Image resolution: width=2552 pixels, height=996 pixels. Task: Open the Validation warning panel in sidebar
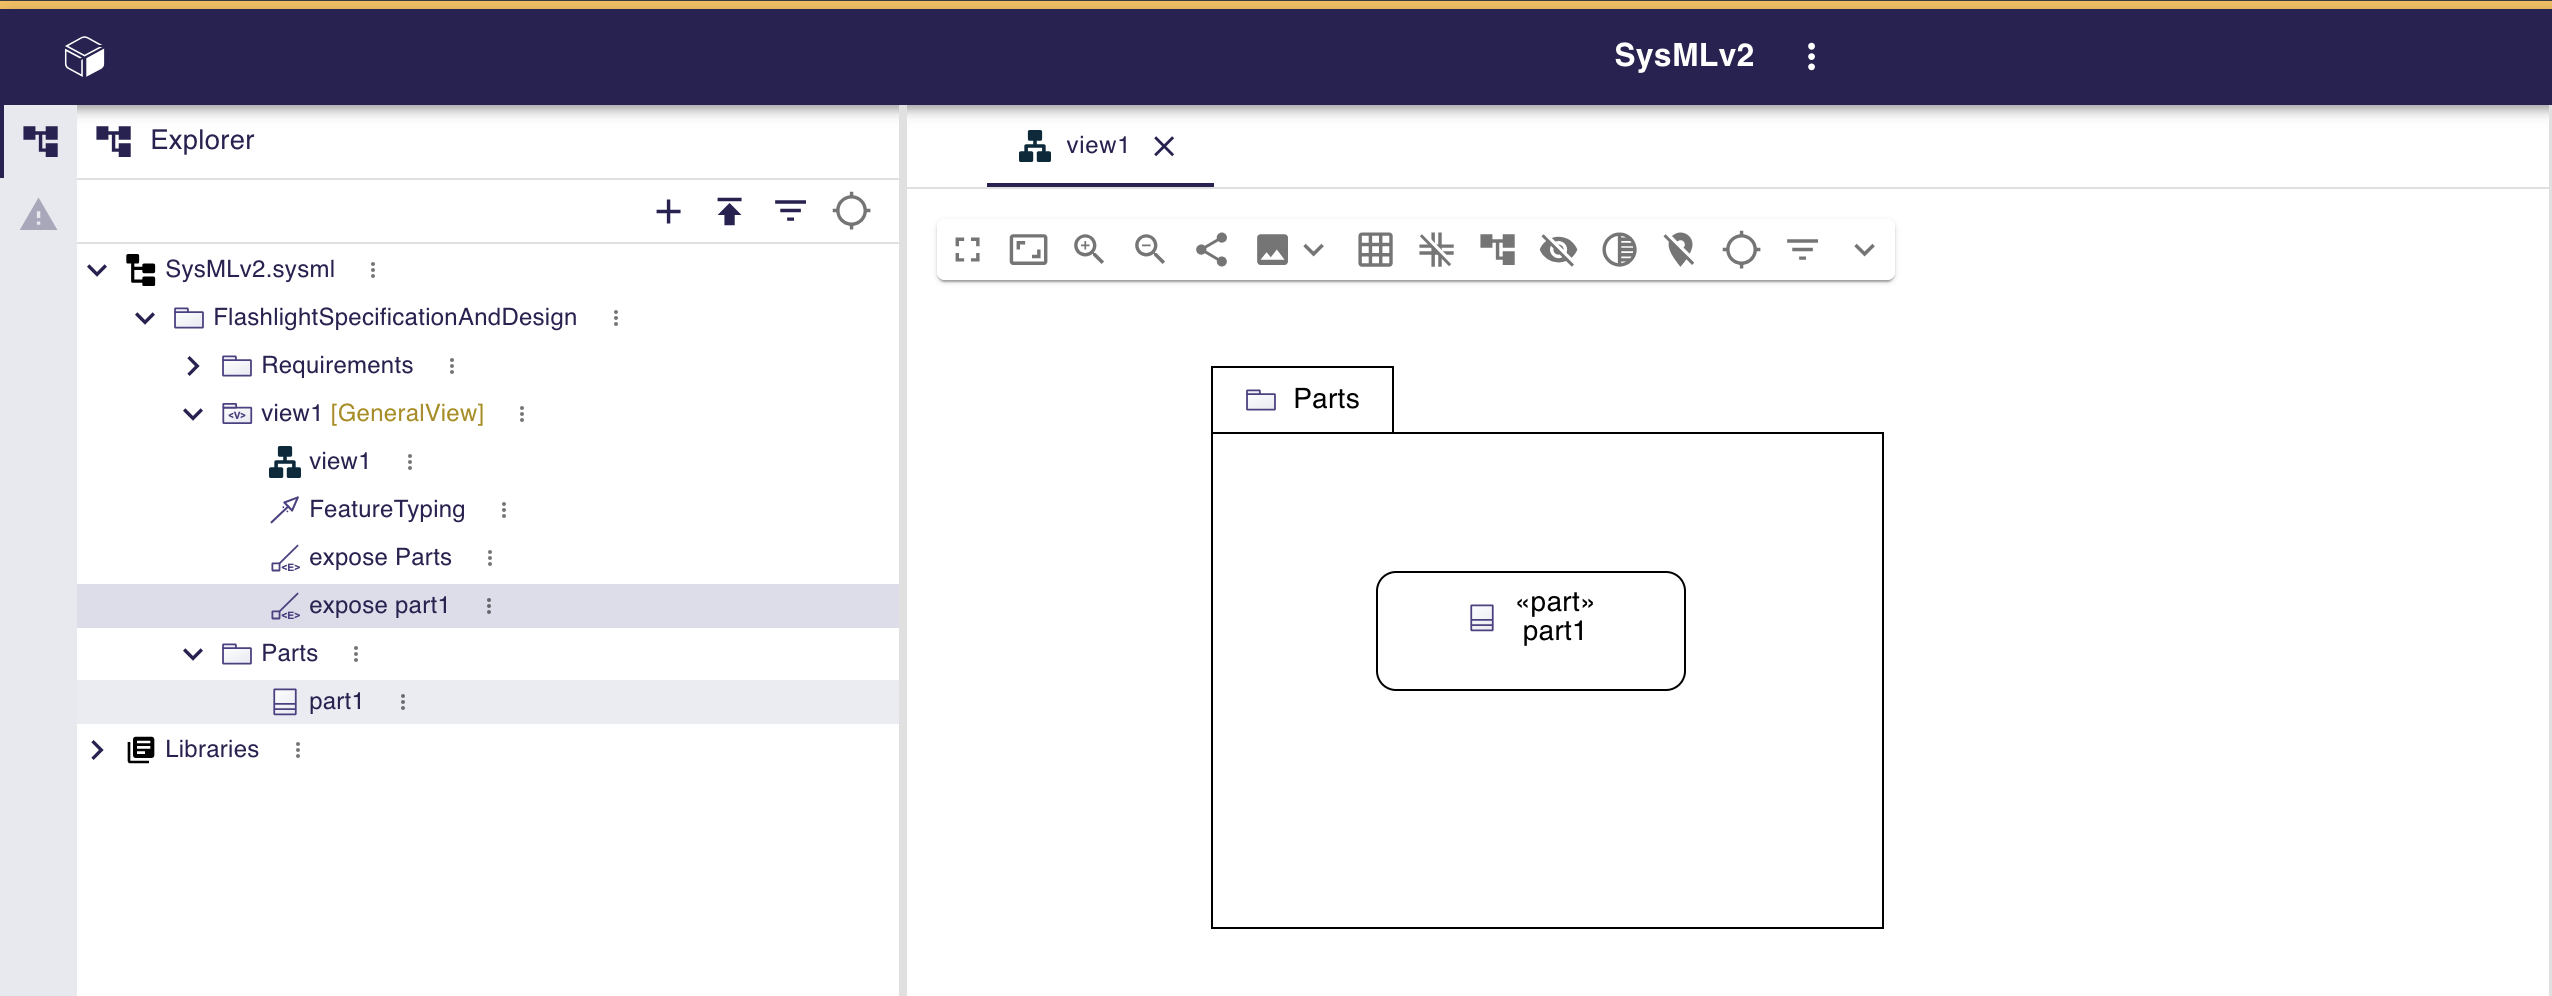coord(38,215)
